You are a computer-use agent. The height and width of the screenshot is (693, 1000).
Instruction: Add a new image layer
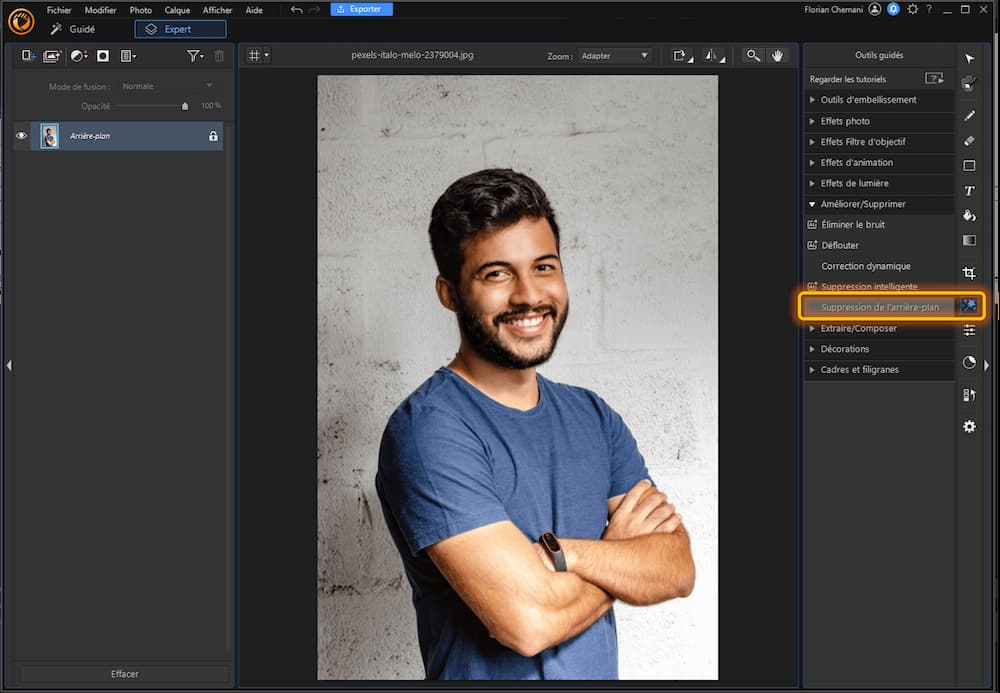pos(52,56)
